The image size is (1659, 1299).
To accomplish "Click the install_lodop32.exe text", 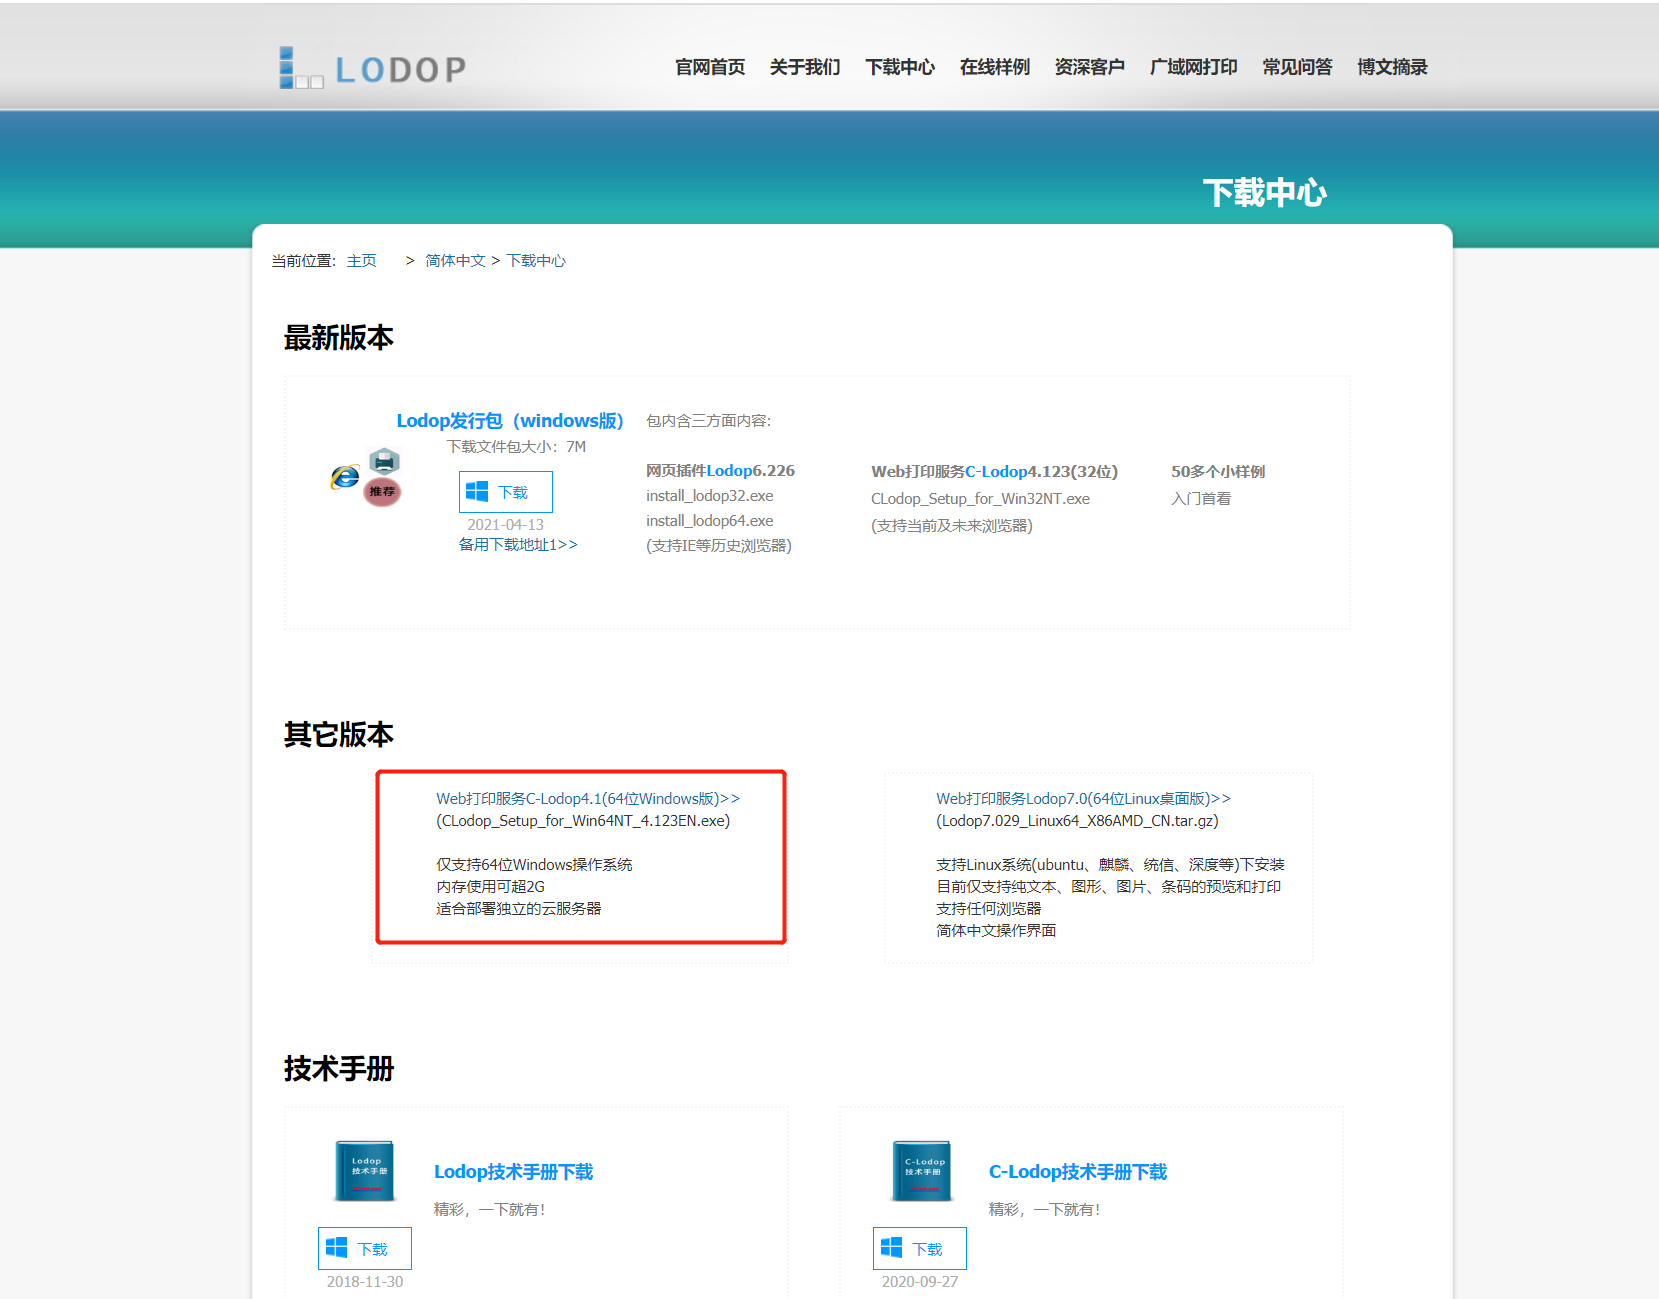I will point(710,496).
